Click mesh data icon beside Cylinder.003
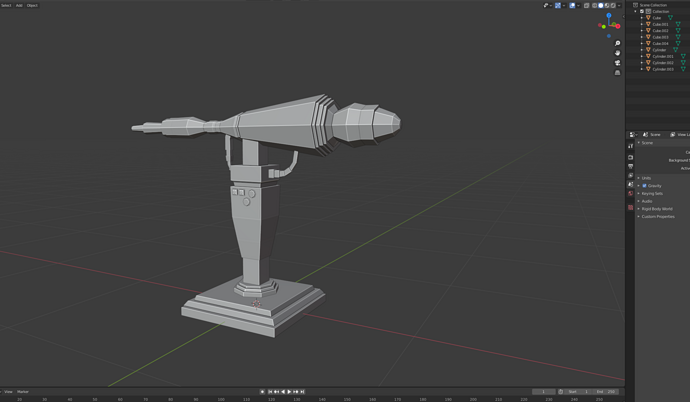Image resolution: width=690 pixels, height=402 pixels. [683, 69]
